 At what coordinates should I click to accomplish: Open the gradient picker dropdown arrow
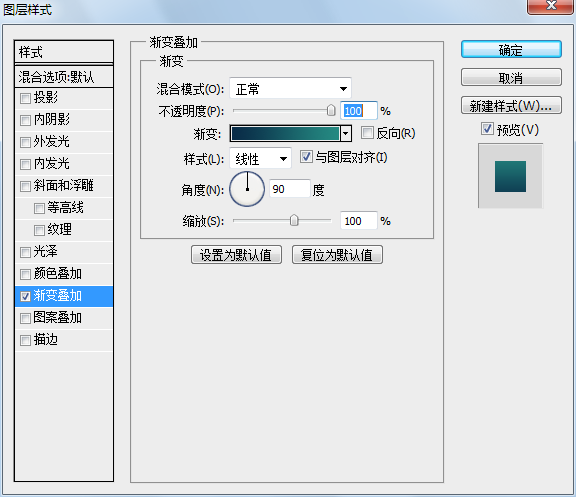(x=346, y=133)
